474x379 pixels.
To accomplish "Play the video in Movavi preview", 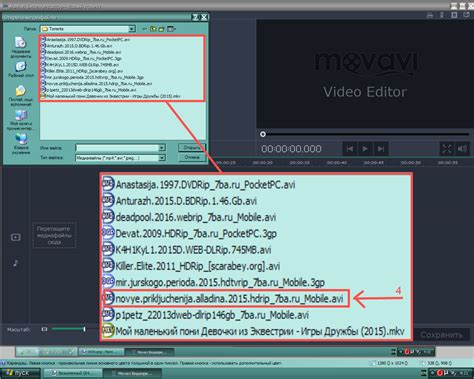I will 365,149.
